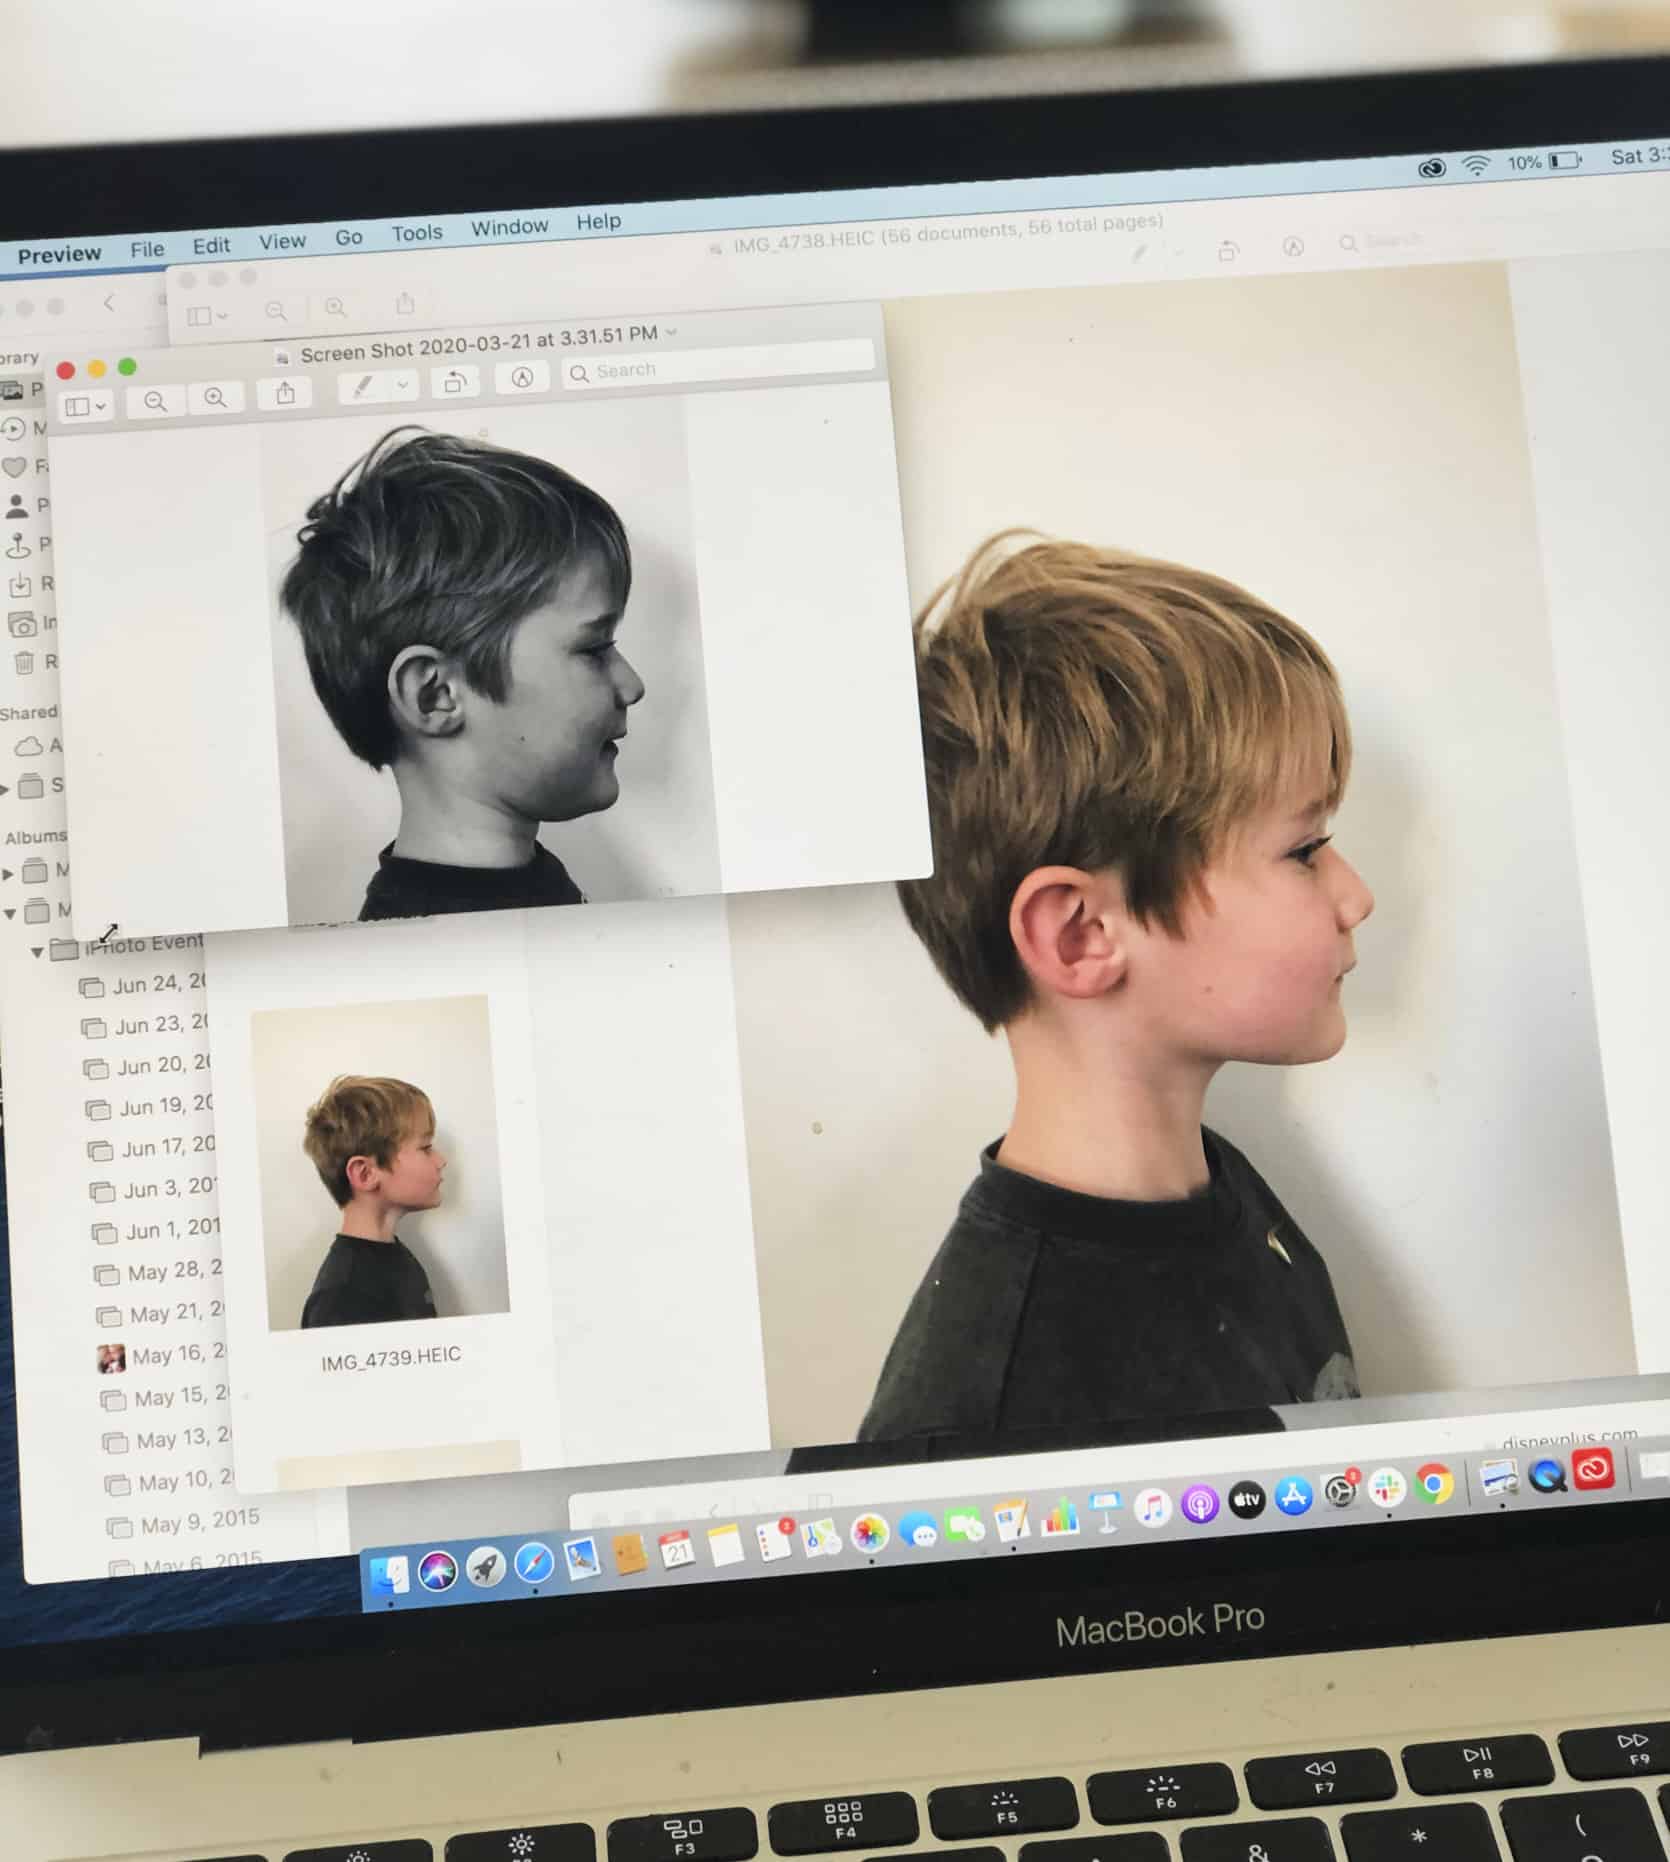
Task: Select the highlight pen tool icon
Action: tap(362, 386)
